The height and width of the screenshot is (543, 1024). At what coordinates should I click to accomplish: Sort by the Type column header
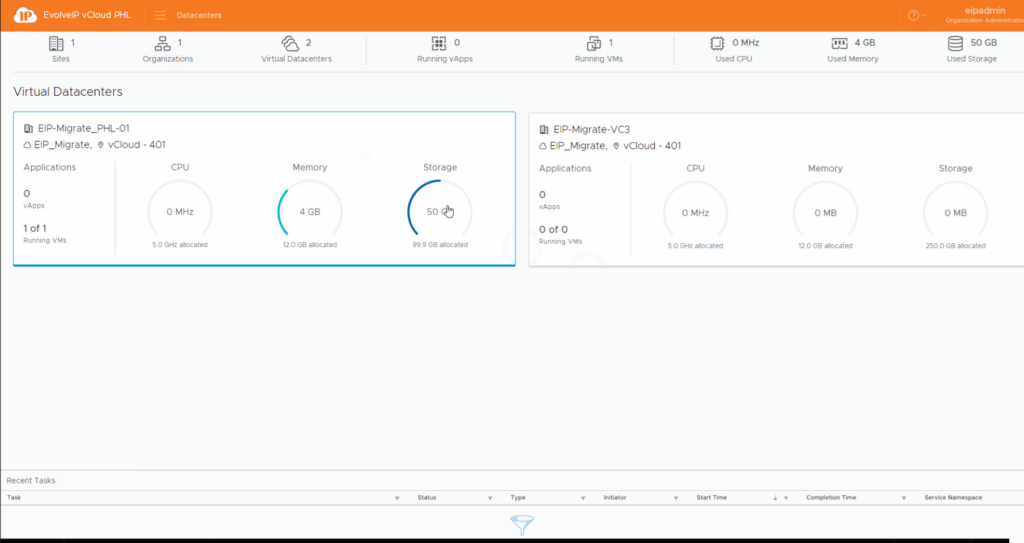[x=518, y=497]
